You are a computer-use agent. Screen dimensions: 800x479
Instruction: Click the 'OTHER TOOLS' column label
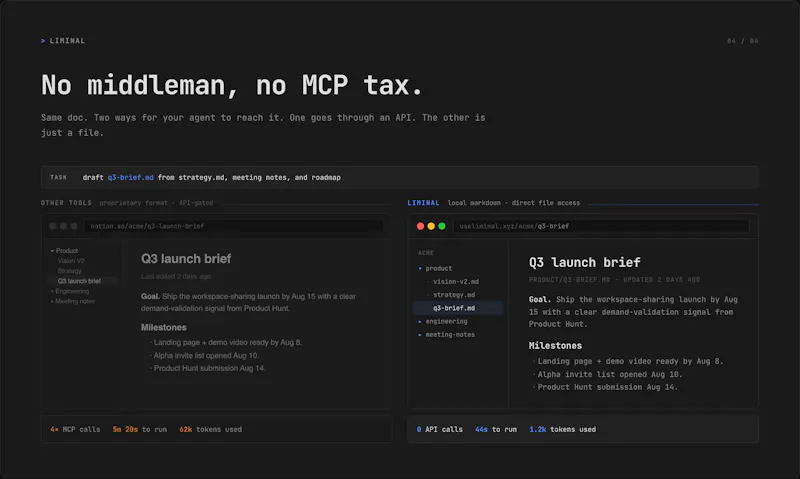coord(66,203)
